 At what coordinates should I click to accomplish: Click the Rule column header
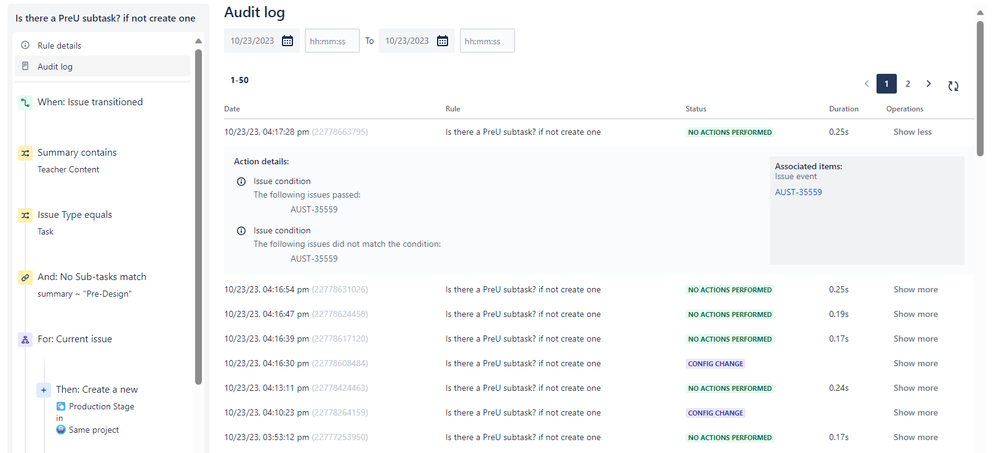[x=452, y=109]
